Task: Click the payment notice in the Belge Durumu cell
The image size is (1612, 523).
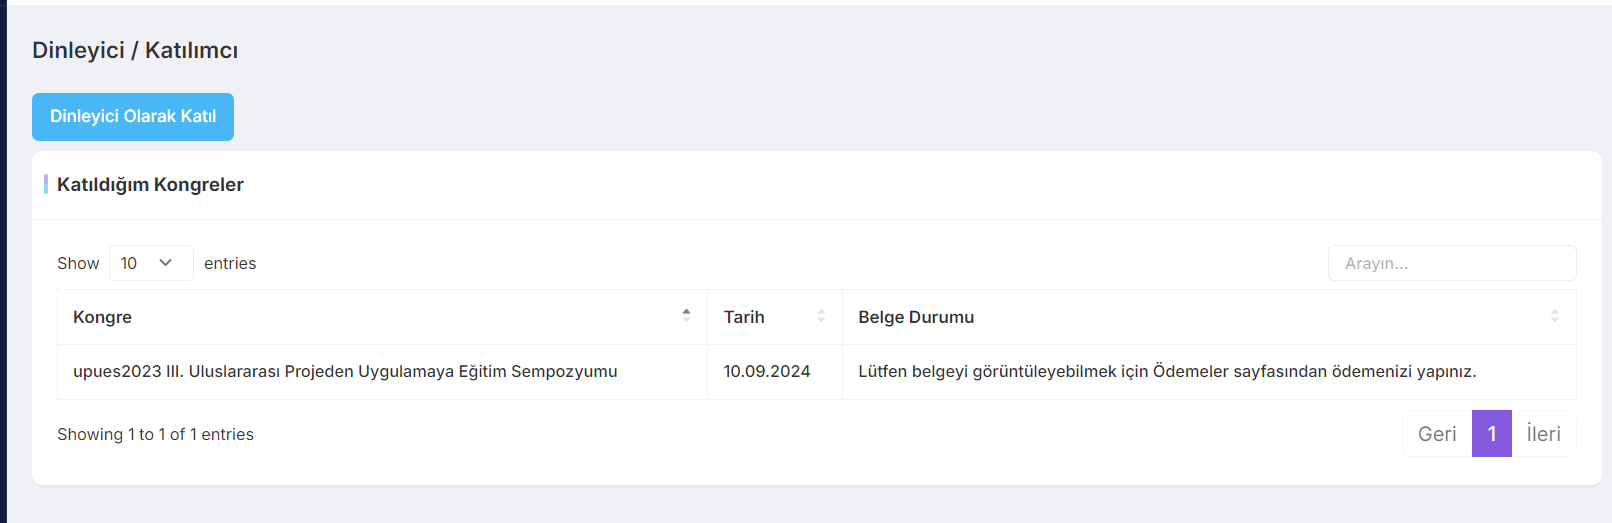Action: [x=1167, y=371]
